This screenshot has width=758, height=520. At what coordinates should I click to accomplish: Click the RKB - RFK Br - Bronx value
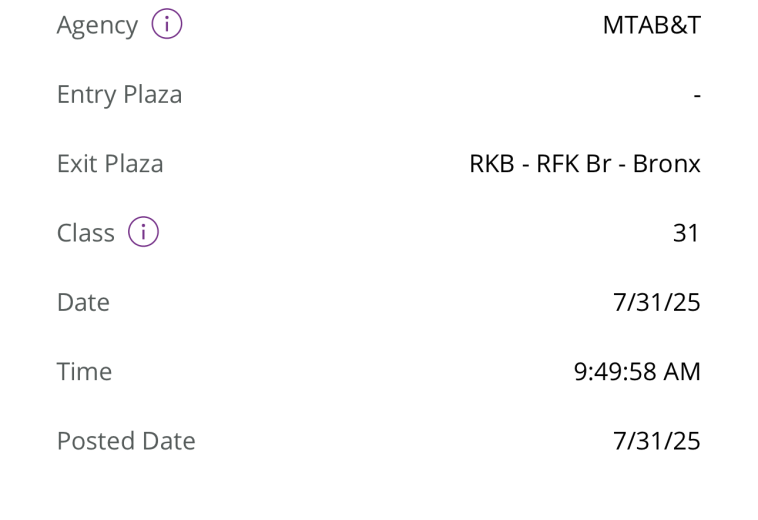coord(584,164)
